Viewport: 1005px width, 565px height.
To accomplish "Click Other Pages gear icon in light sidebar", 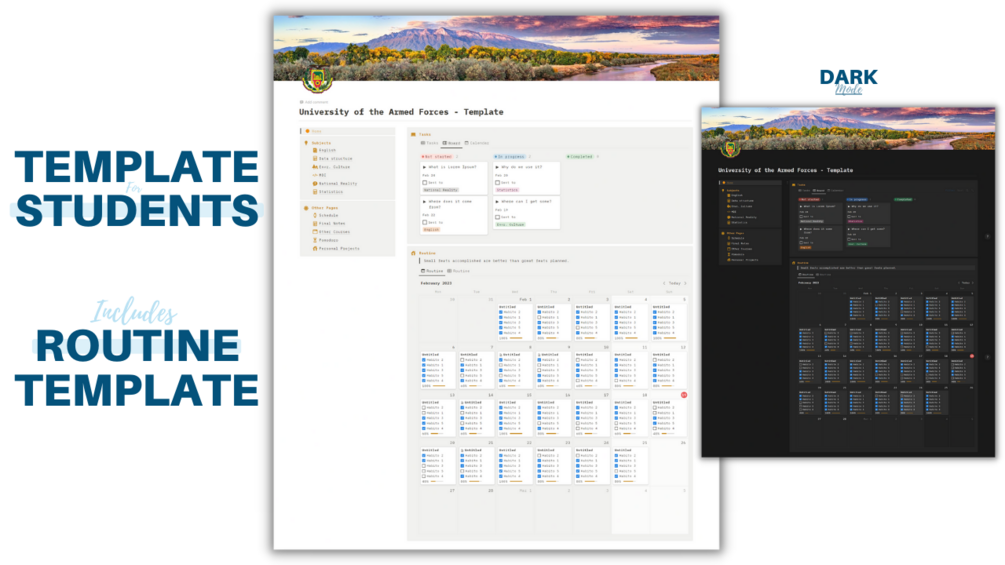I will (x=306, y=208).
